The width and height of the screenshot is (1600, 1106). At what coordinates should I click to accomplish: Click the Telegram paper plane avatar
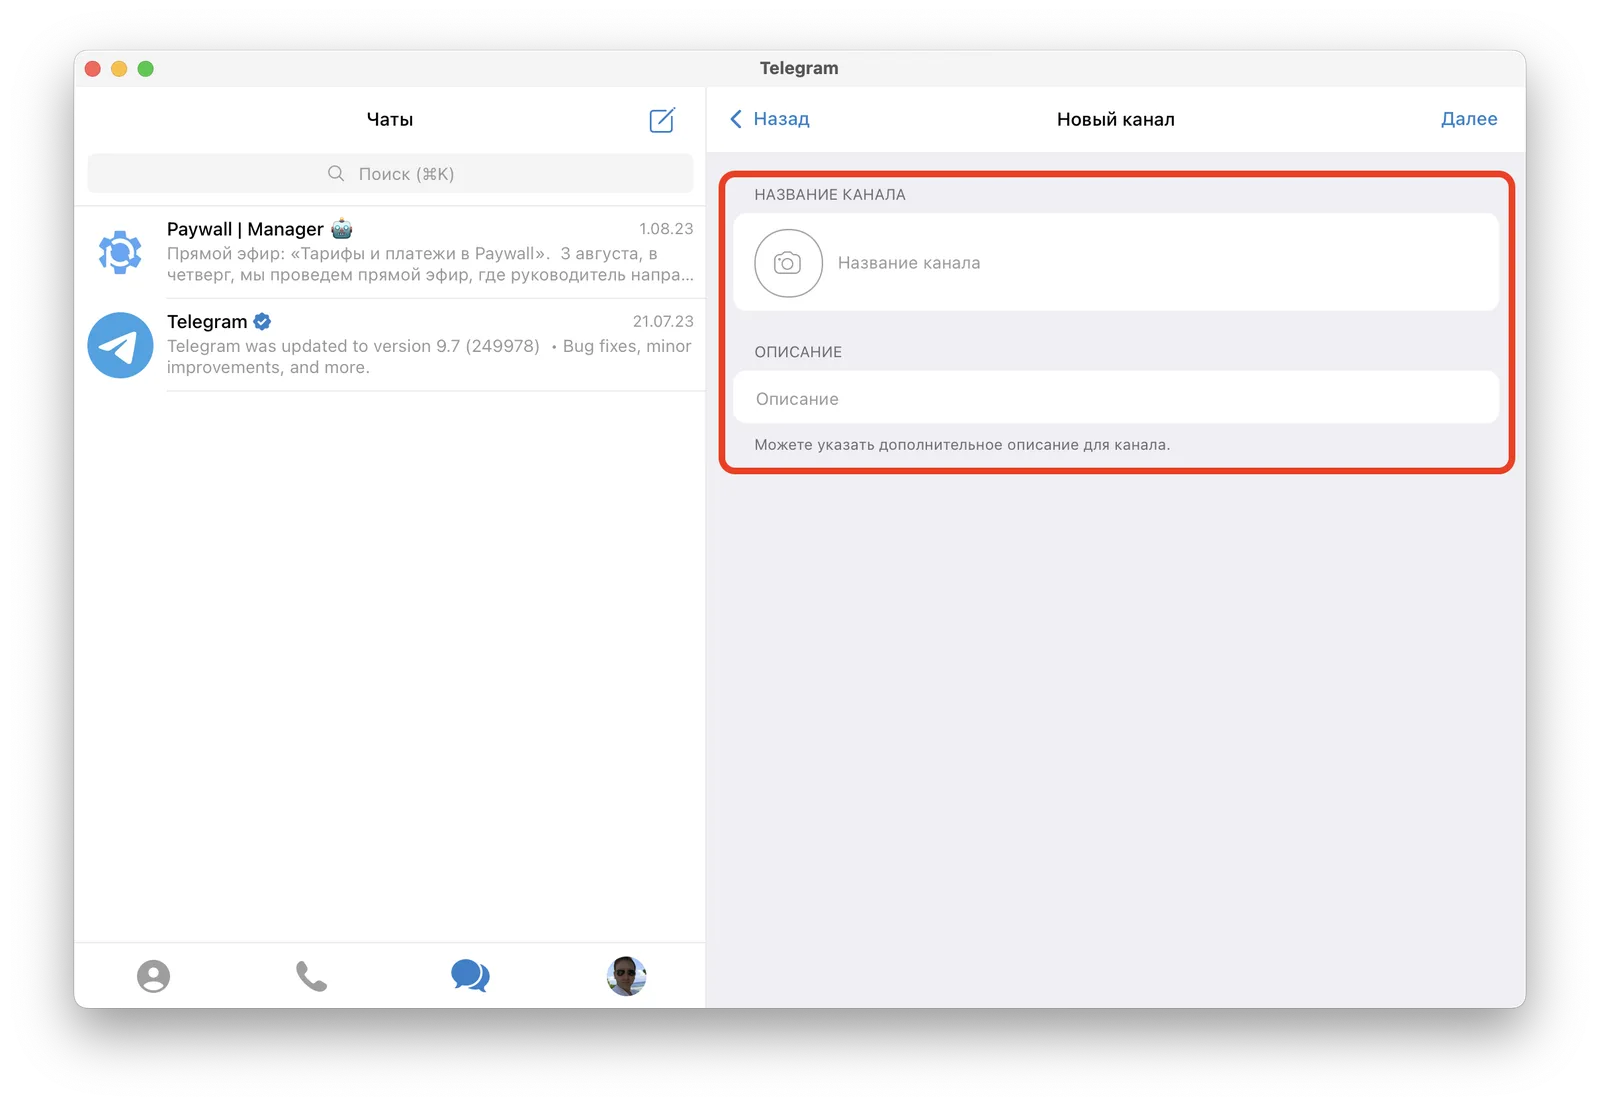click(120, 345)
